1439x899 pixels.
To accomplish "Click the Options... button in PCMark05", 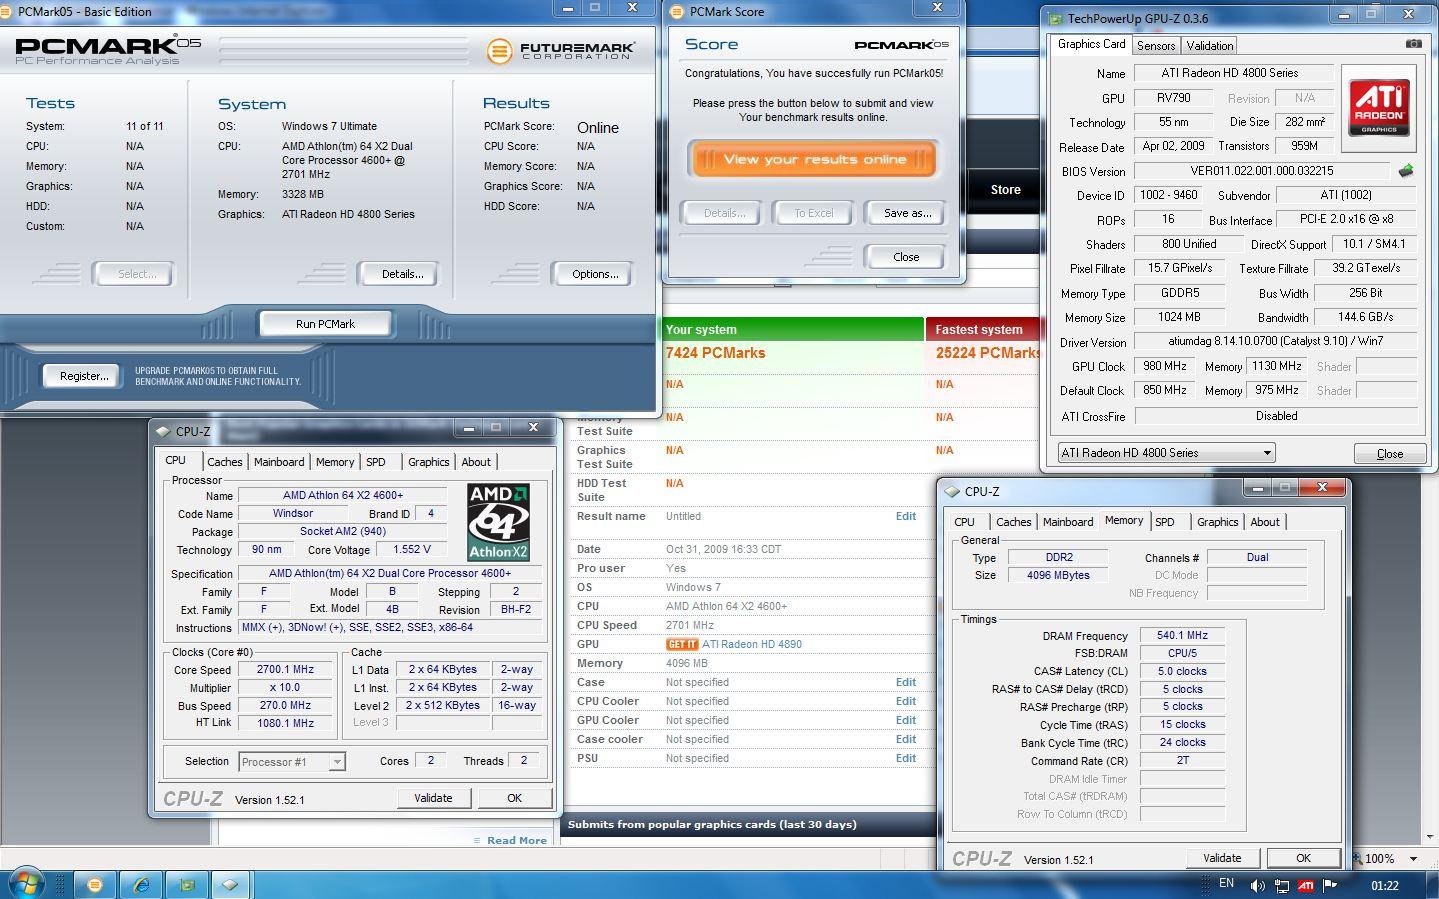I will 595,274.
